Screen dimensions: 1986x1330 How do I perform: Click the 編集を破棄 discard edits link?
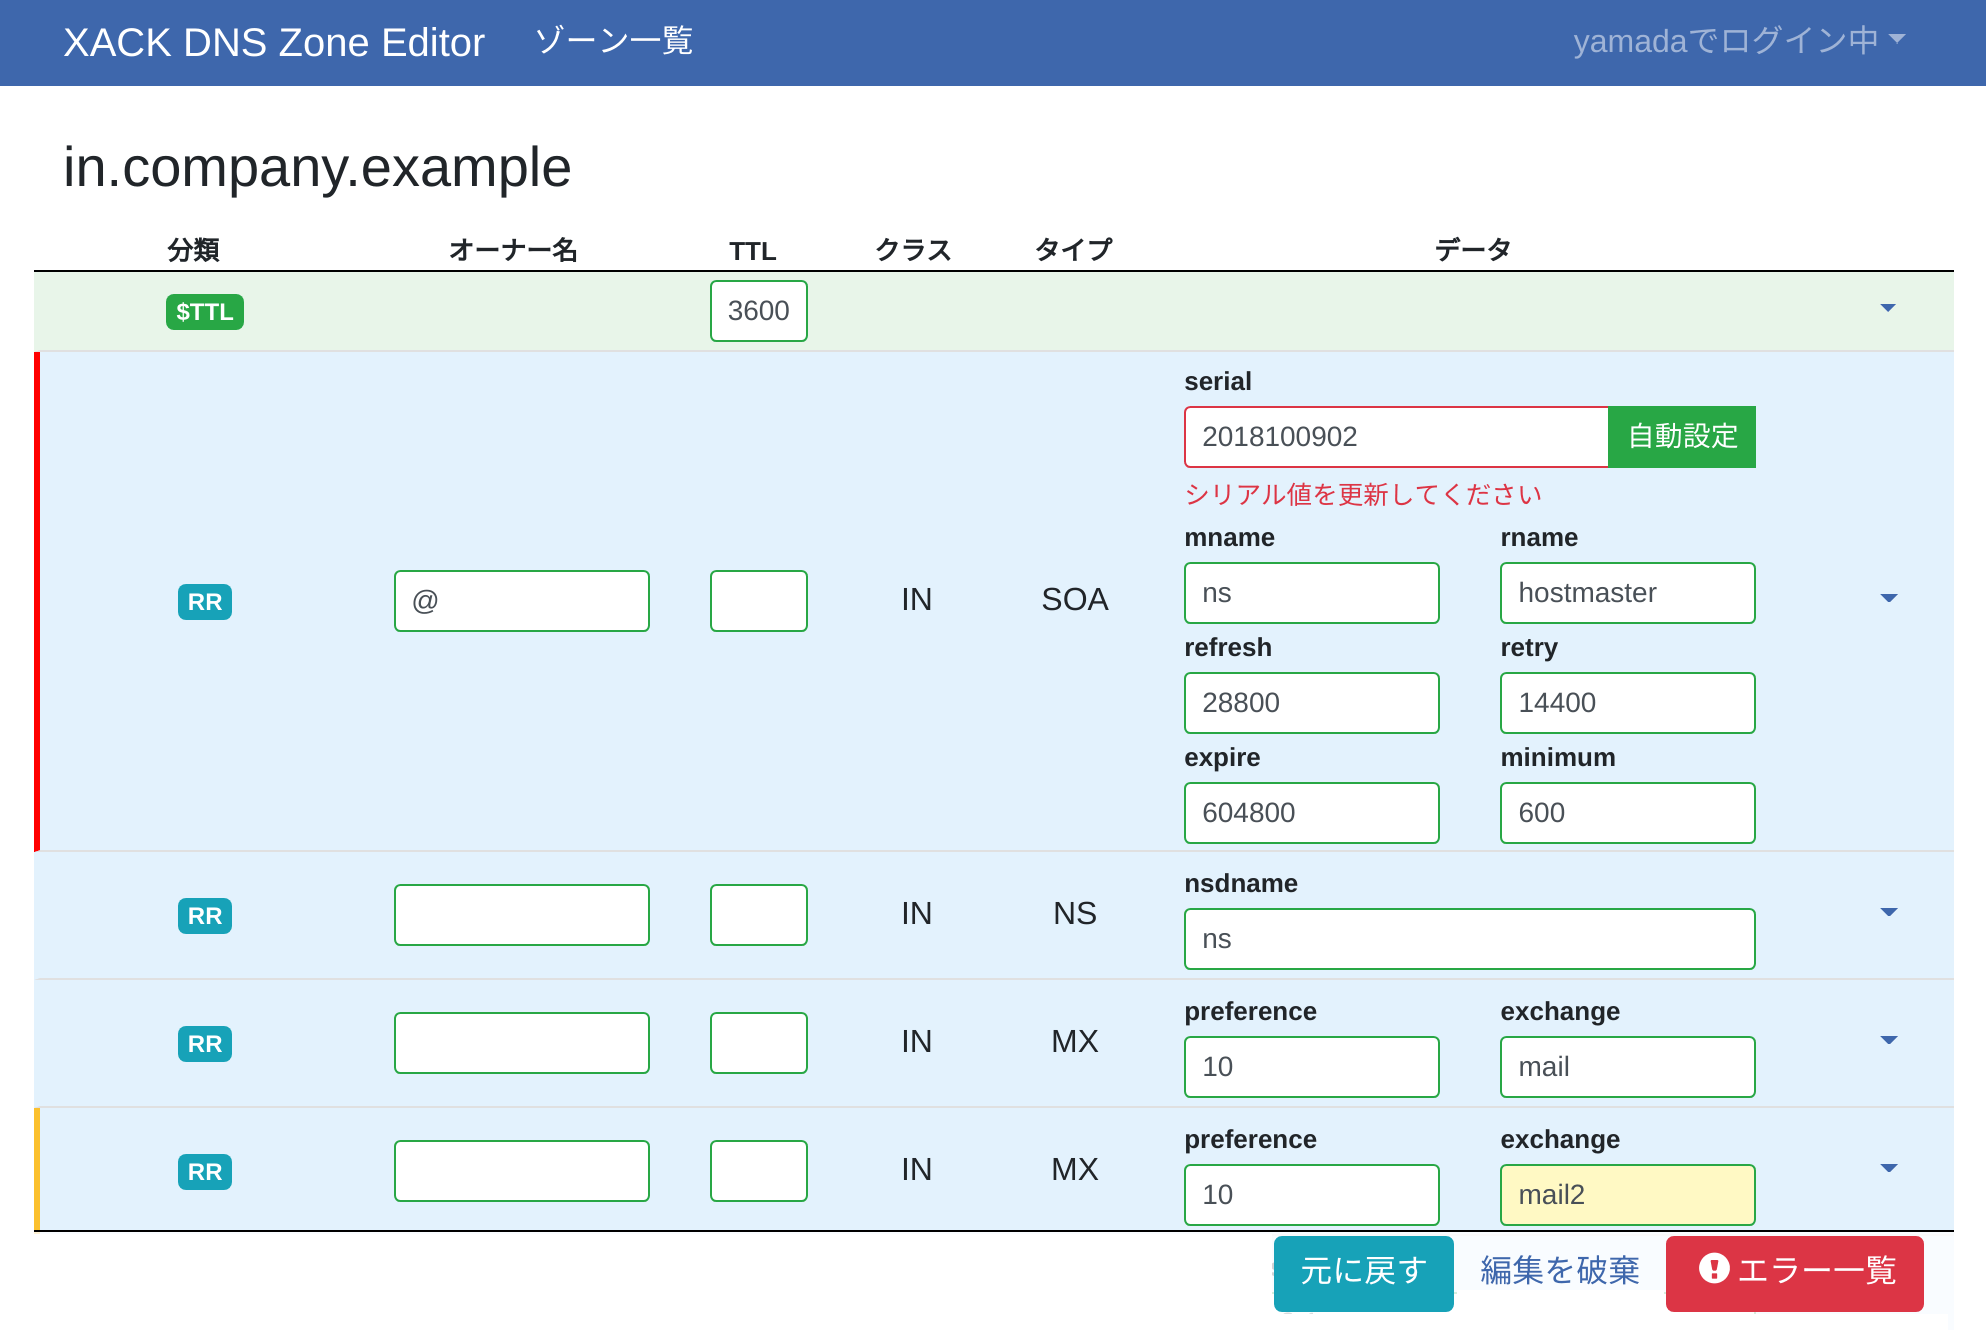1559,1270
